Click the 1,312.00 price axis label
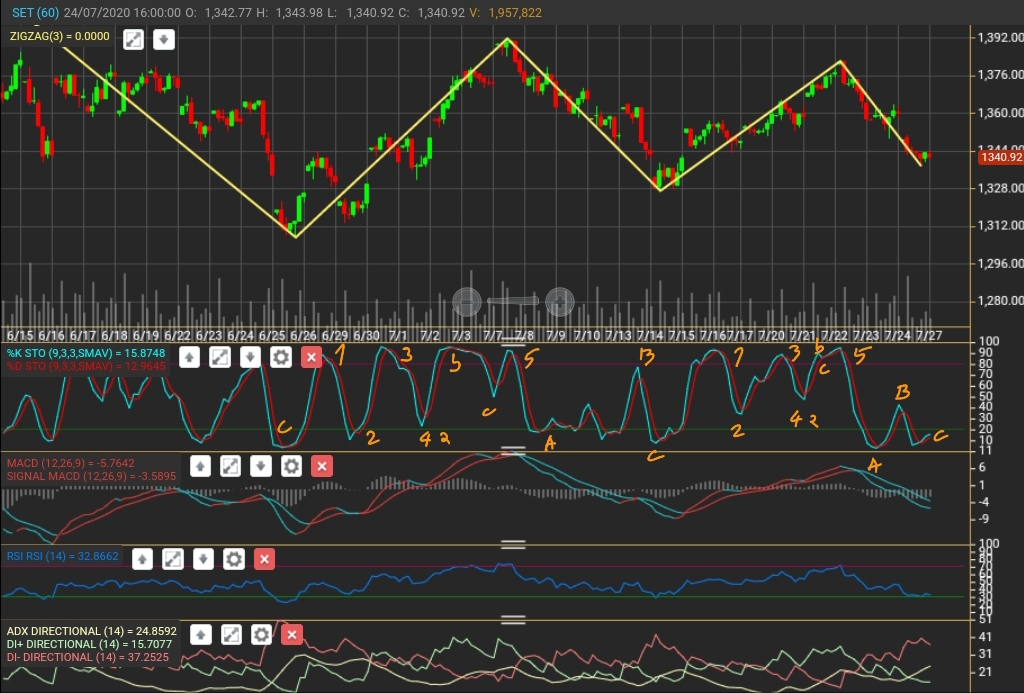Image resolution: width=1024 pixels, height=693 pixels. [x=1000, y=225]
